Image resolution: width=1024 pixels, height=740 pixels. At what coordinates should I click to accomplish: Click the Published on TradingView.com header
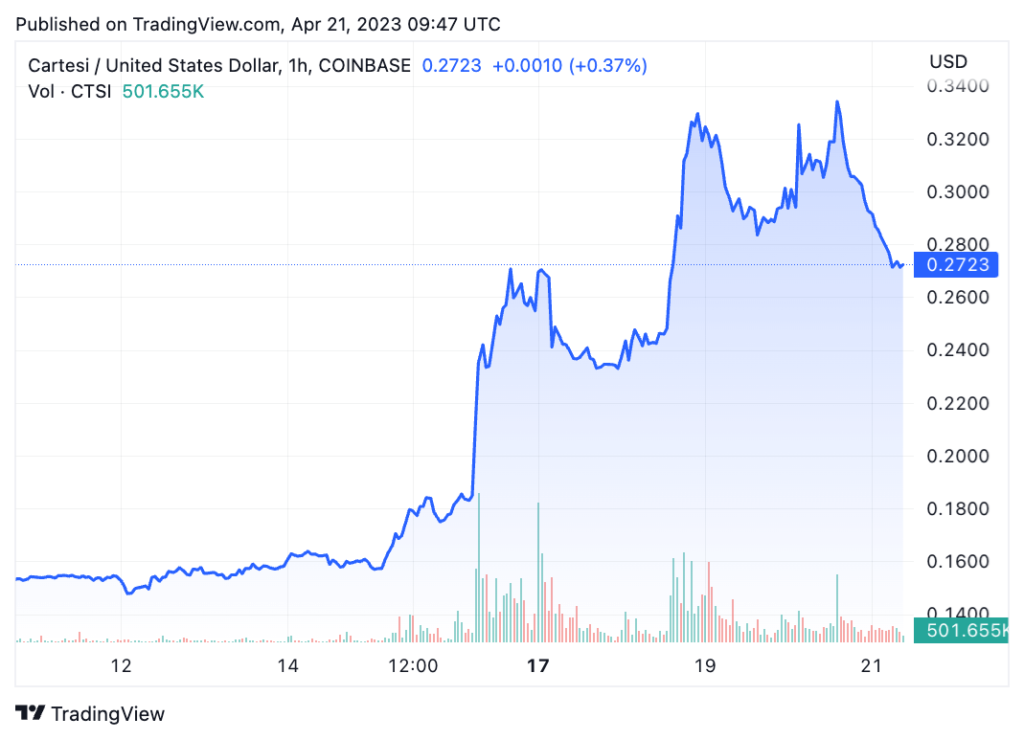258,23
